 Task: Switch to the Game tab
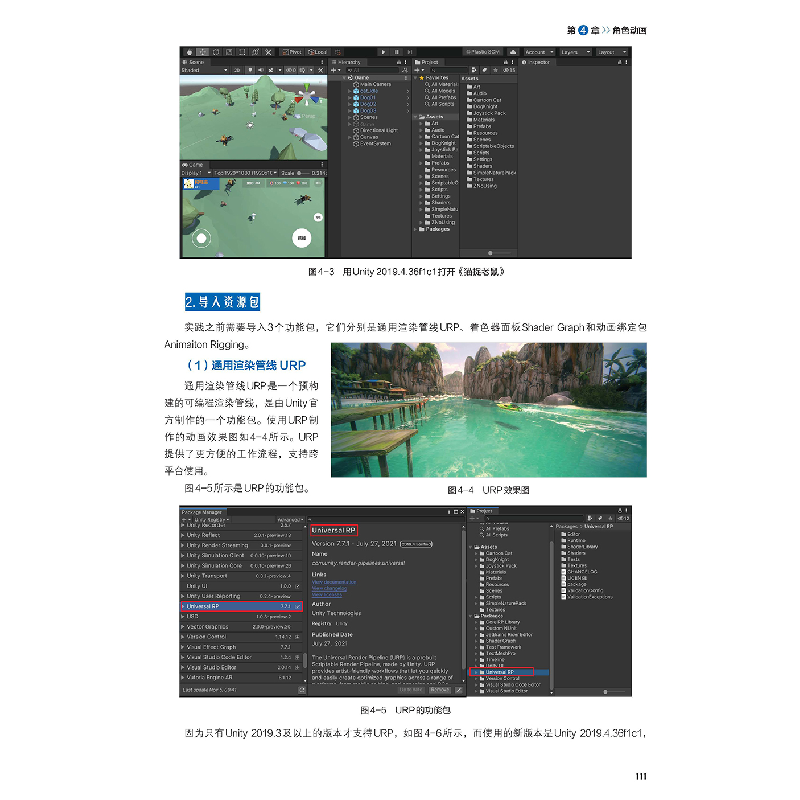(x=193, y=165)
